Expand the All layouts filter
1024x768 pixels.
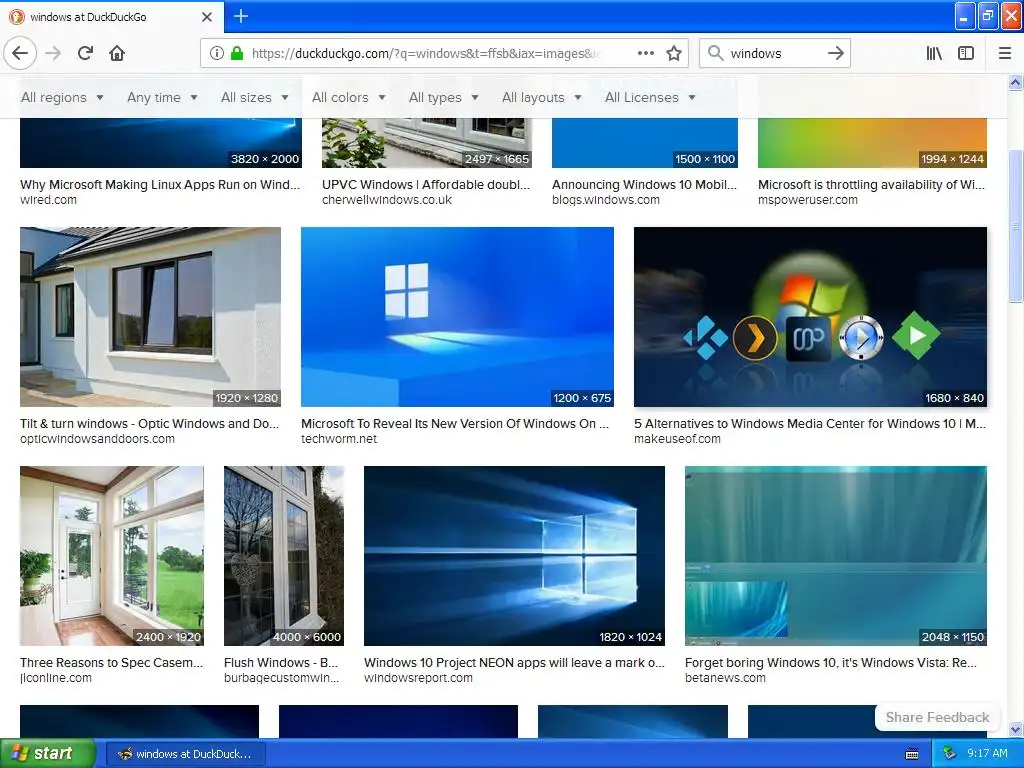[x=541, y=97]
